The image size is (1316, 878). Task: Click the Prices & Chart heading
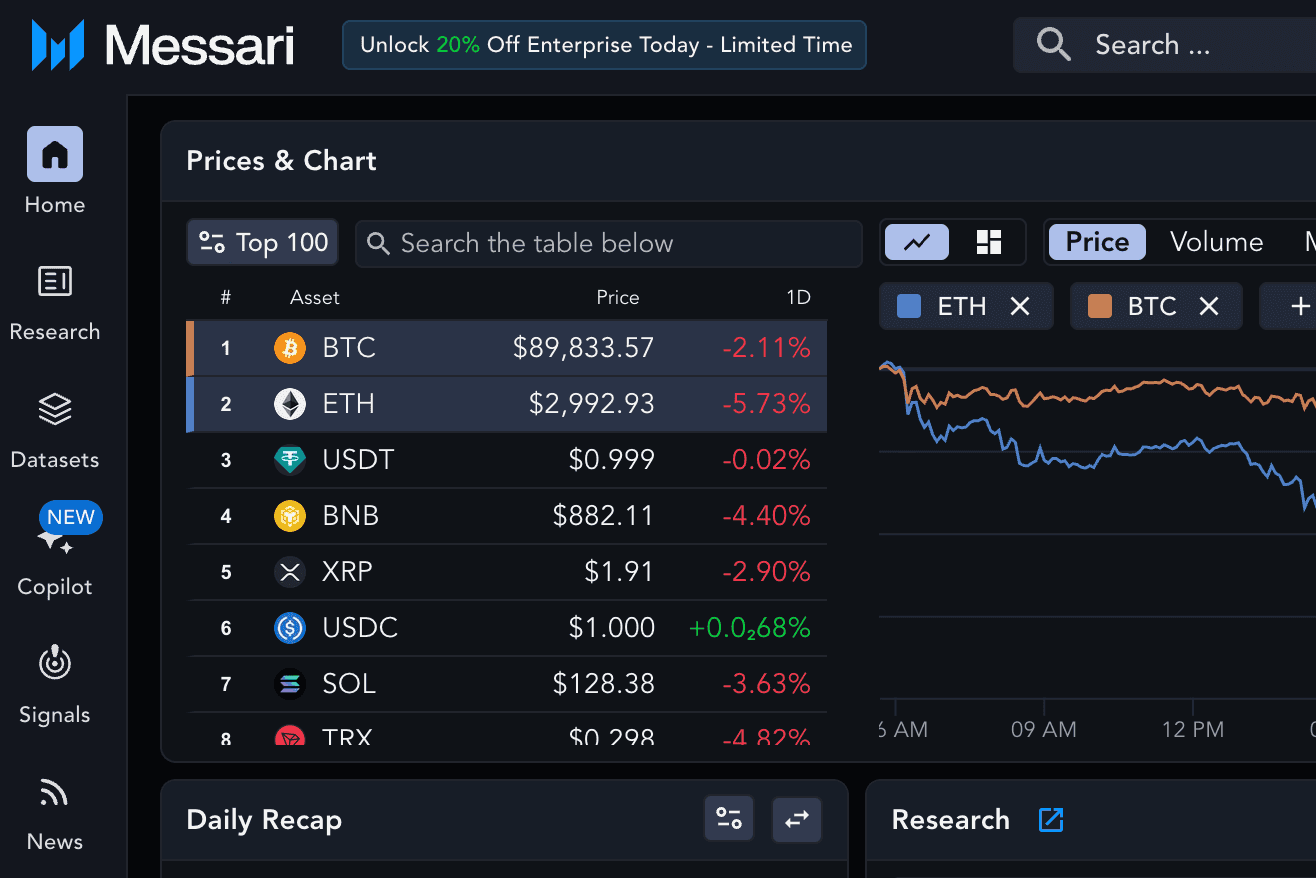281,161
